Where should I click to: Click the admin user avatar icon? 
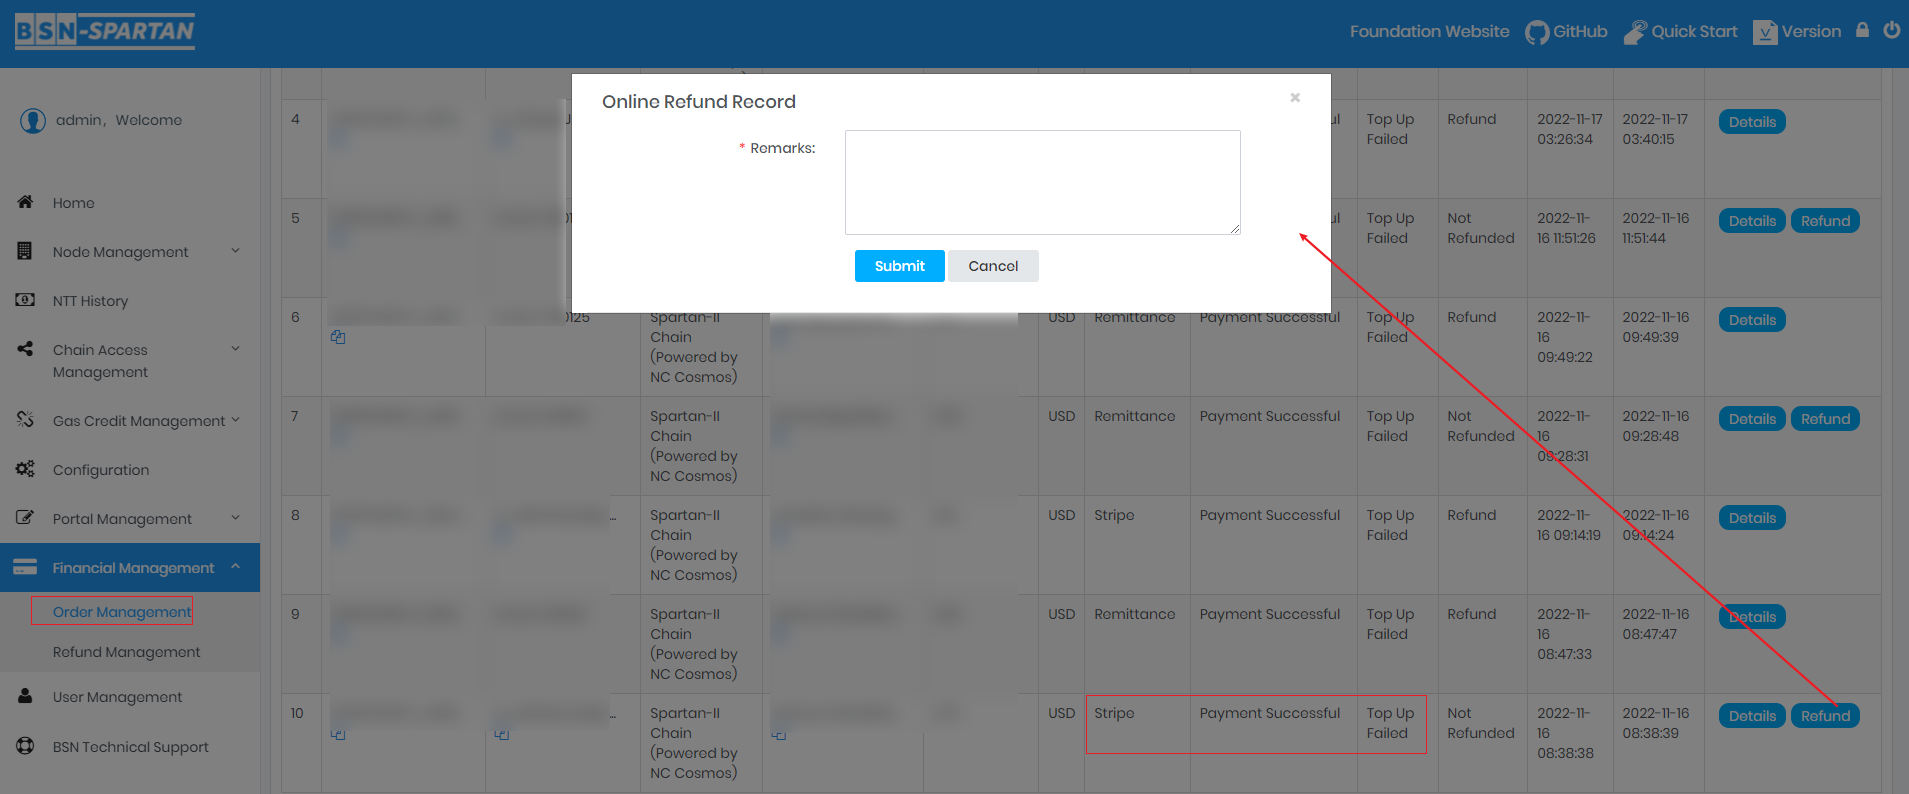coord(33,121)
